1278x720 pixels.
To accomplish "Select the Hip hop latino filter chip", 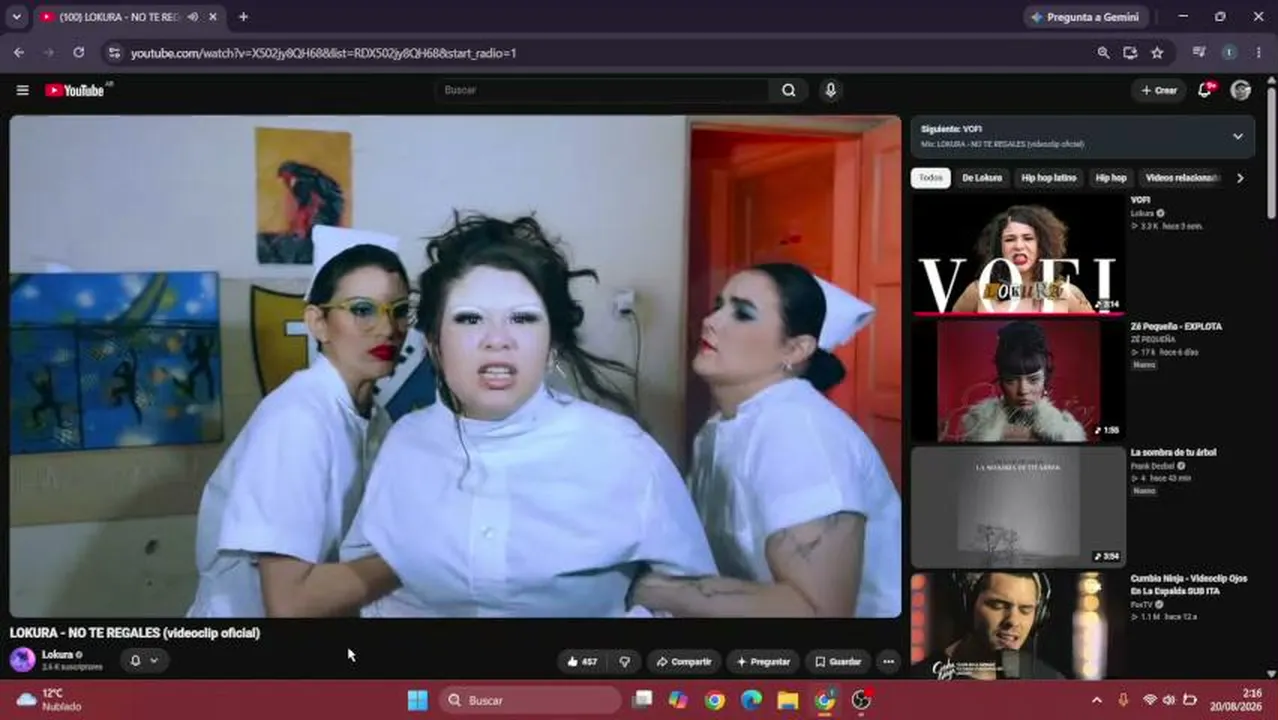I will [x=1049, y=178].
